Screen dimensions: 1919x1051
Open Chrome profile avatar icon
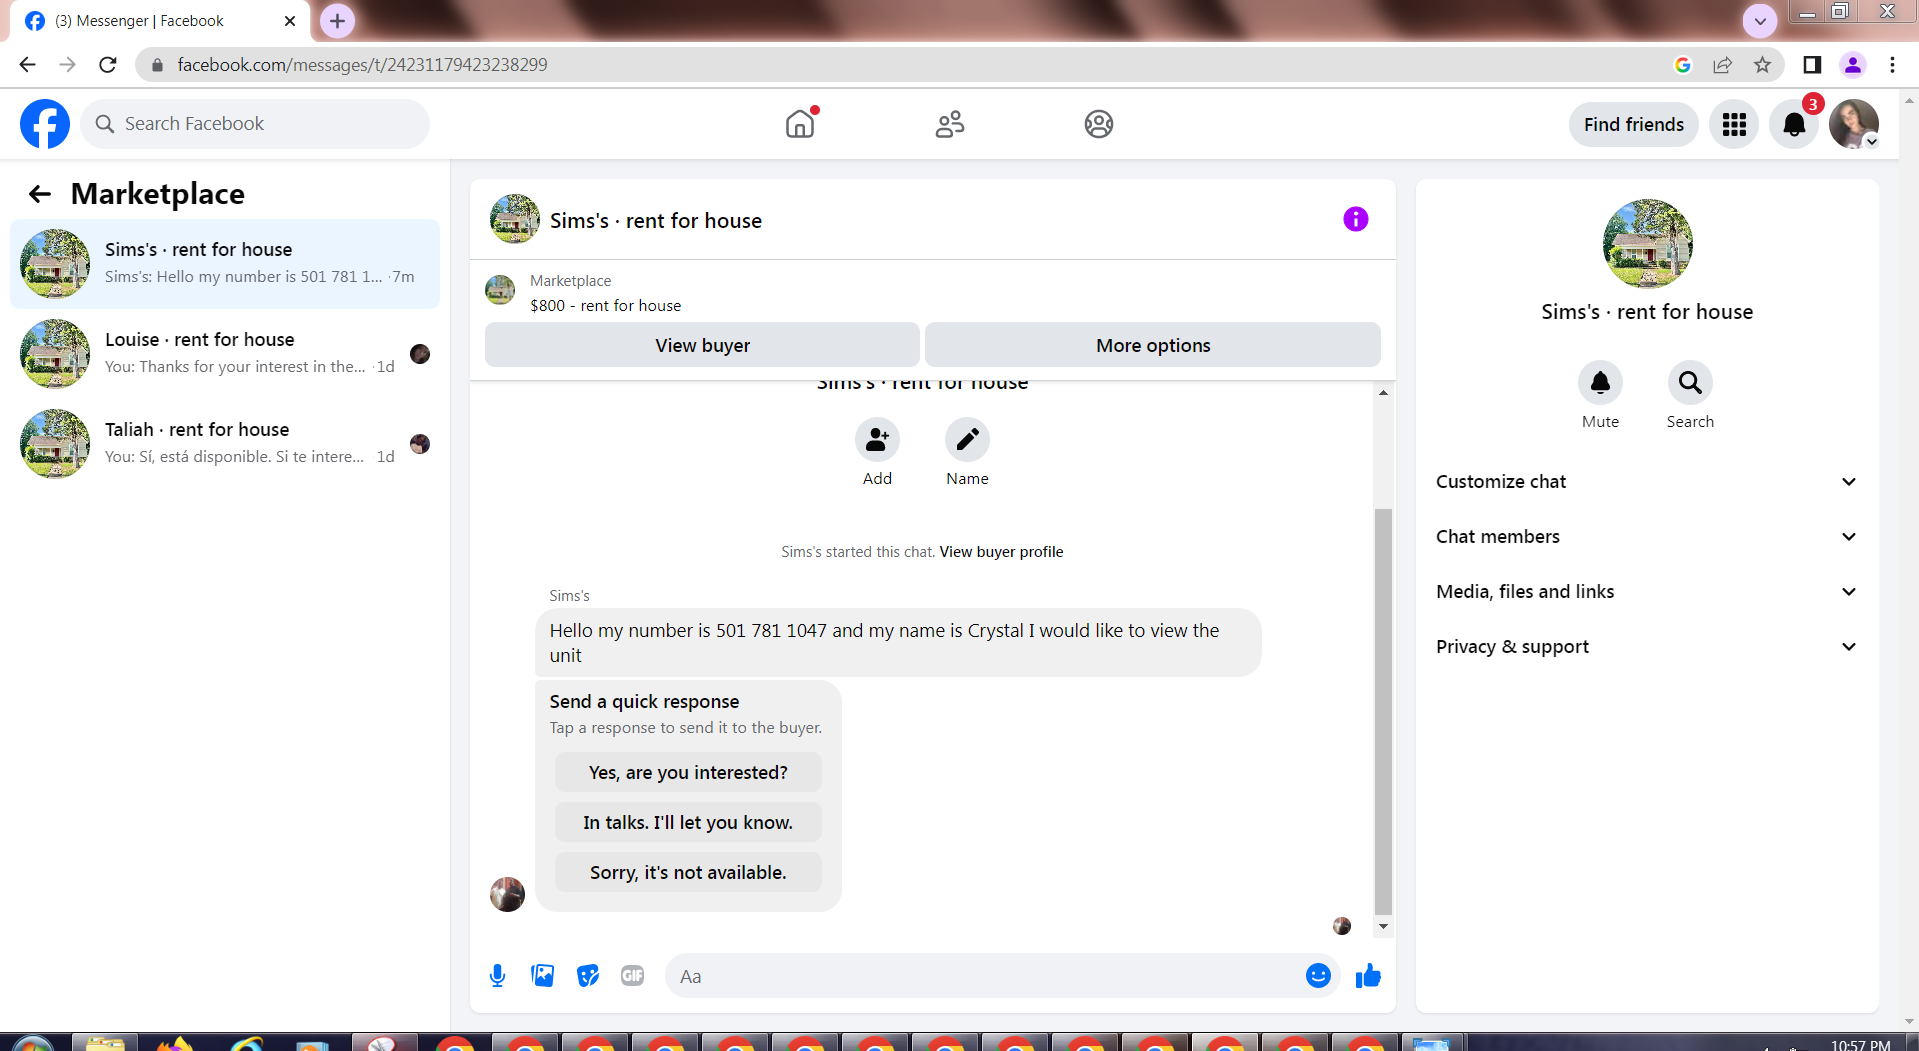[x=1852, y=65]
